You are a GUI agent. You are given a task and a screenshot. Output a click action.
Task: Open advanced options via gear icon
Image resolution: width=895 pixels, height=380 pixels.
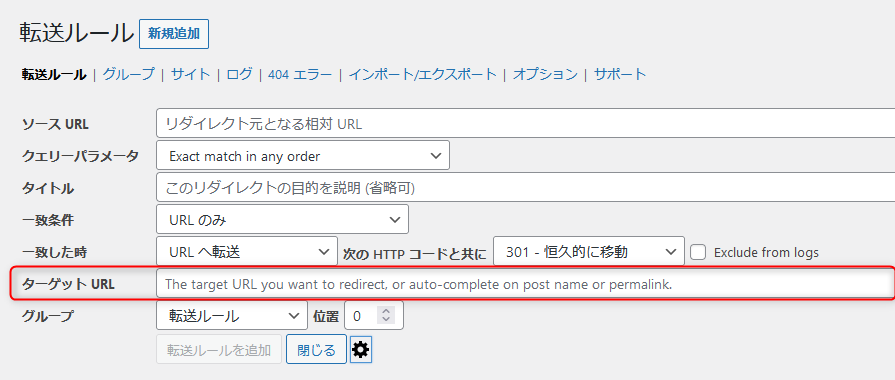click(x=360, y=349)
